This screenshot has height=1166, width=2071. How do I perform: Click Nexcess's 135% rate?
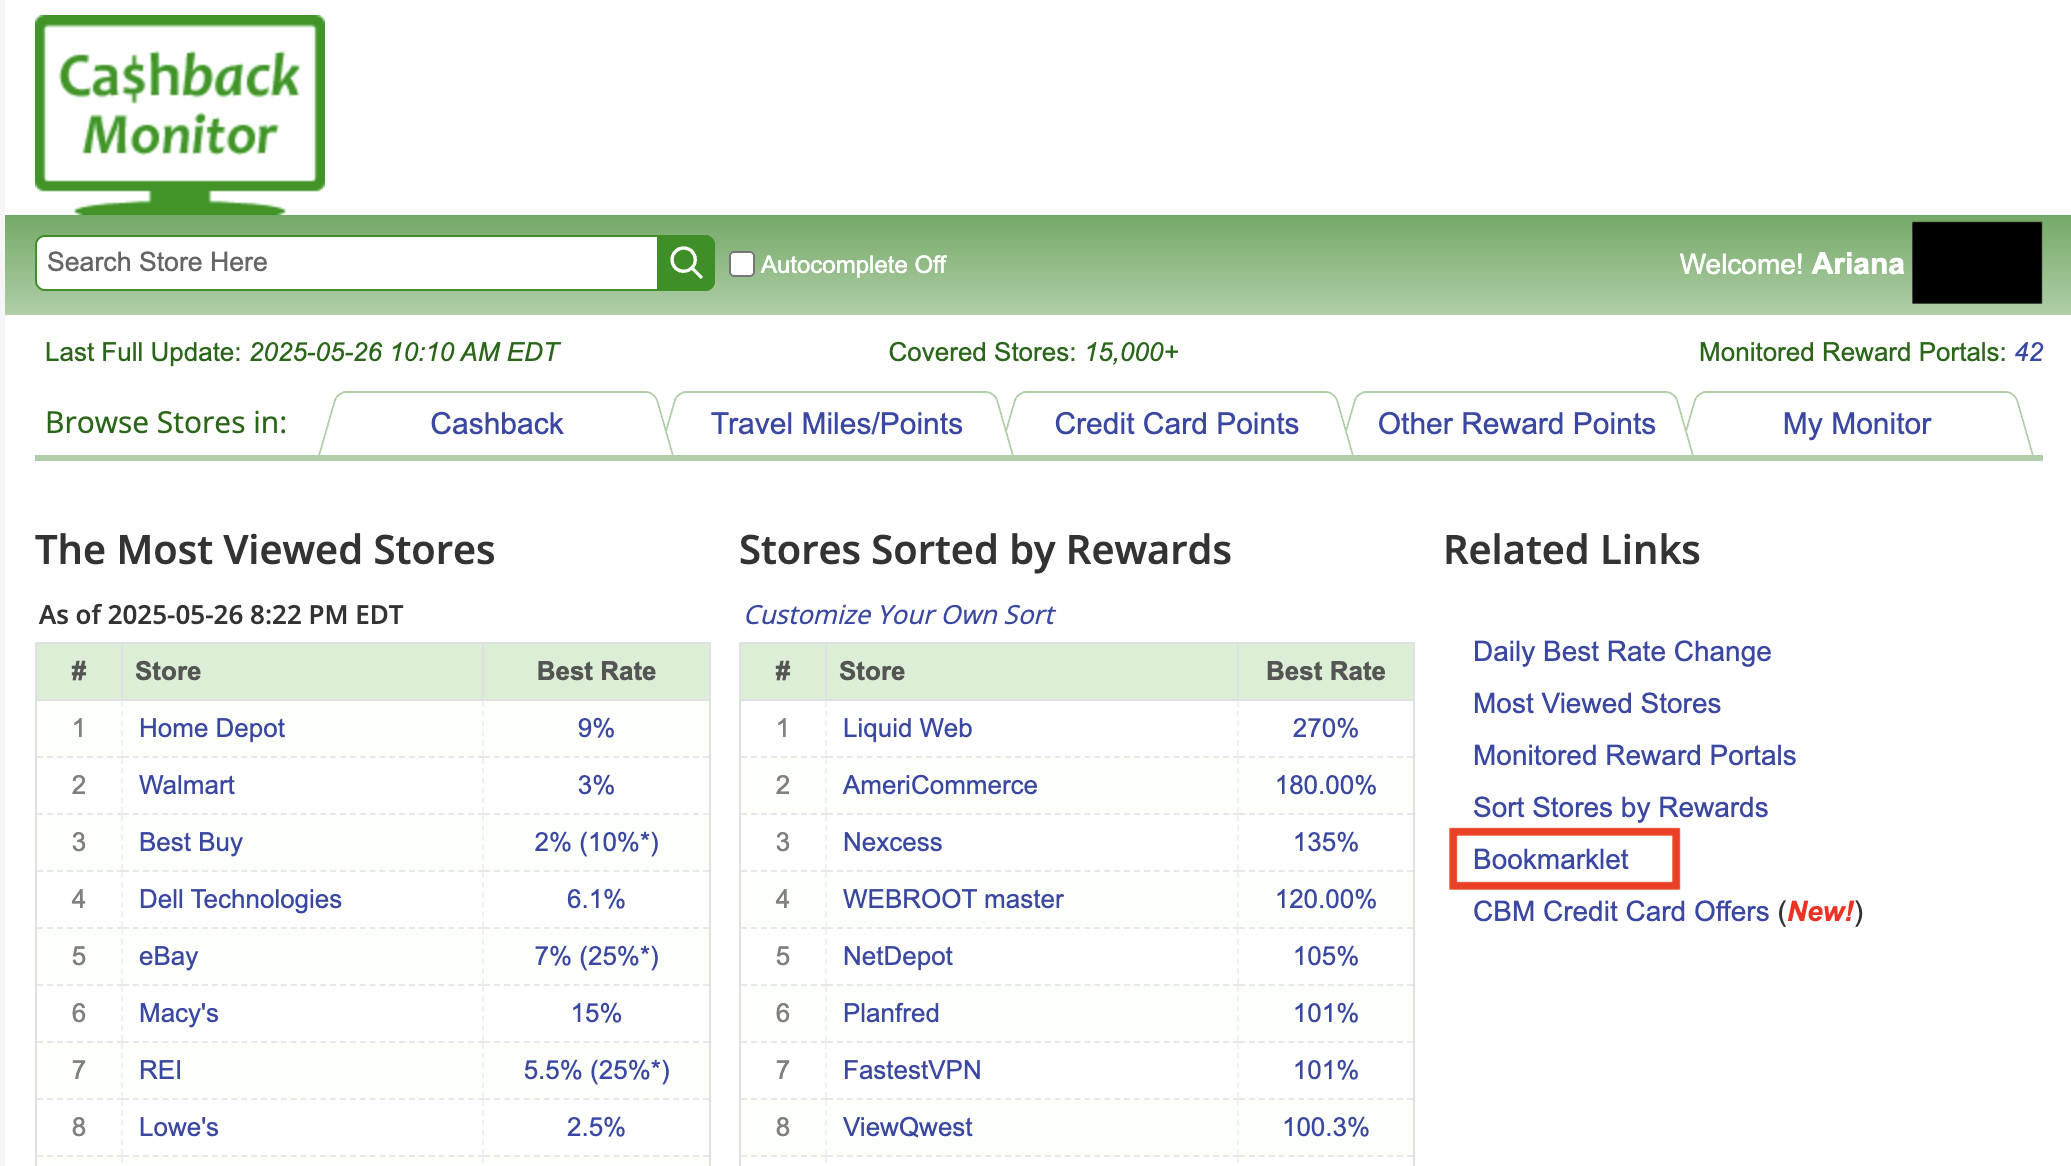(1325, 843)
